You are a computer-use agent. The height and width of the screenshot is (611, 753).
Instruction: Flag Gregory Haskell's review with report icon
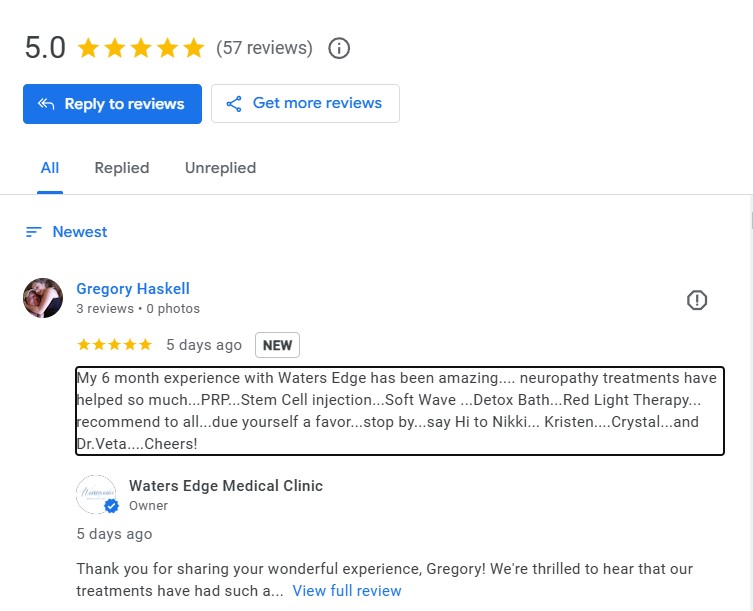[x=696, y=300]
